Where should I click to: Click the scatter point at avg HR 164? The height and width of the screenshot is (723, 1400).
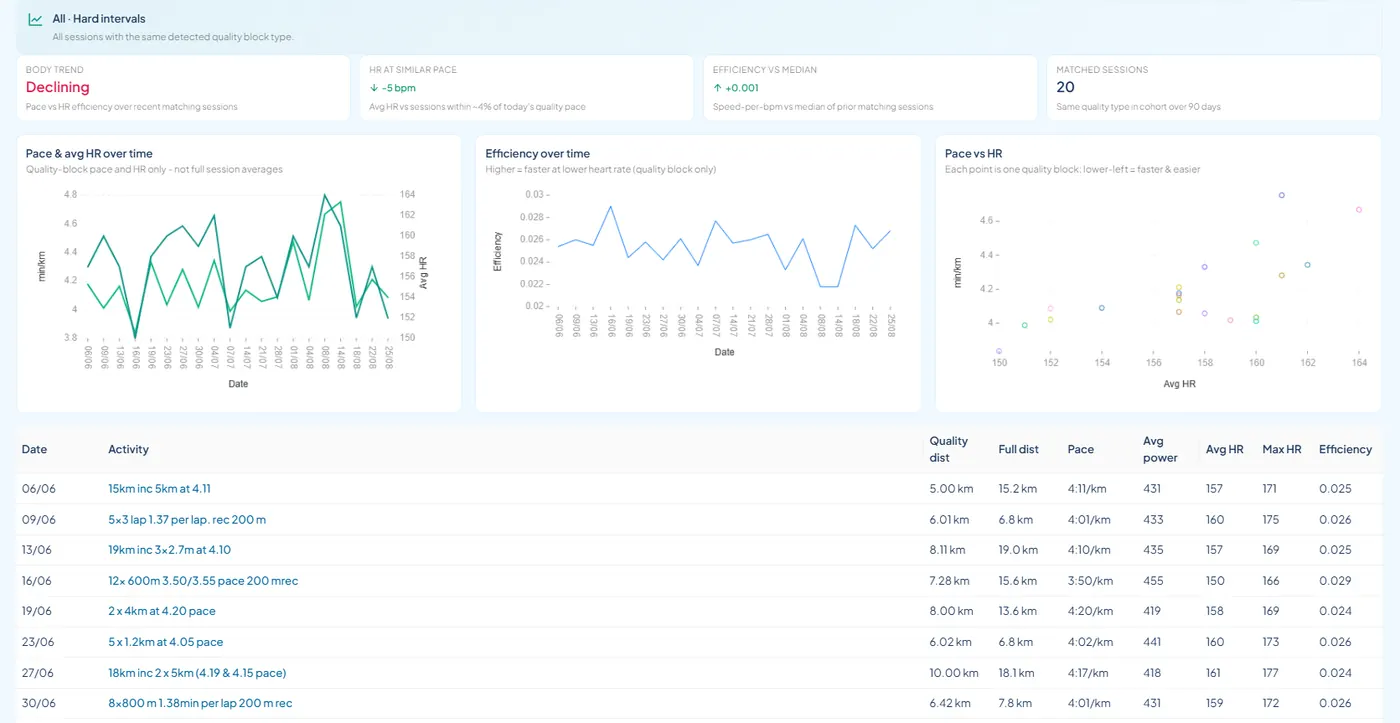coord(1359,210)
